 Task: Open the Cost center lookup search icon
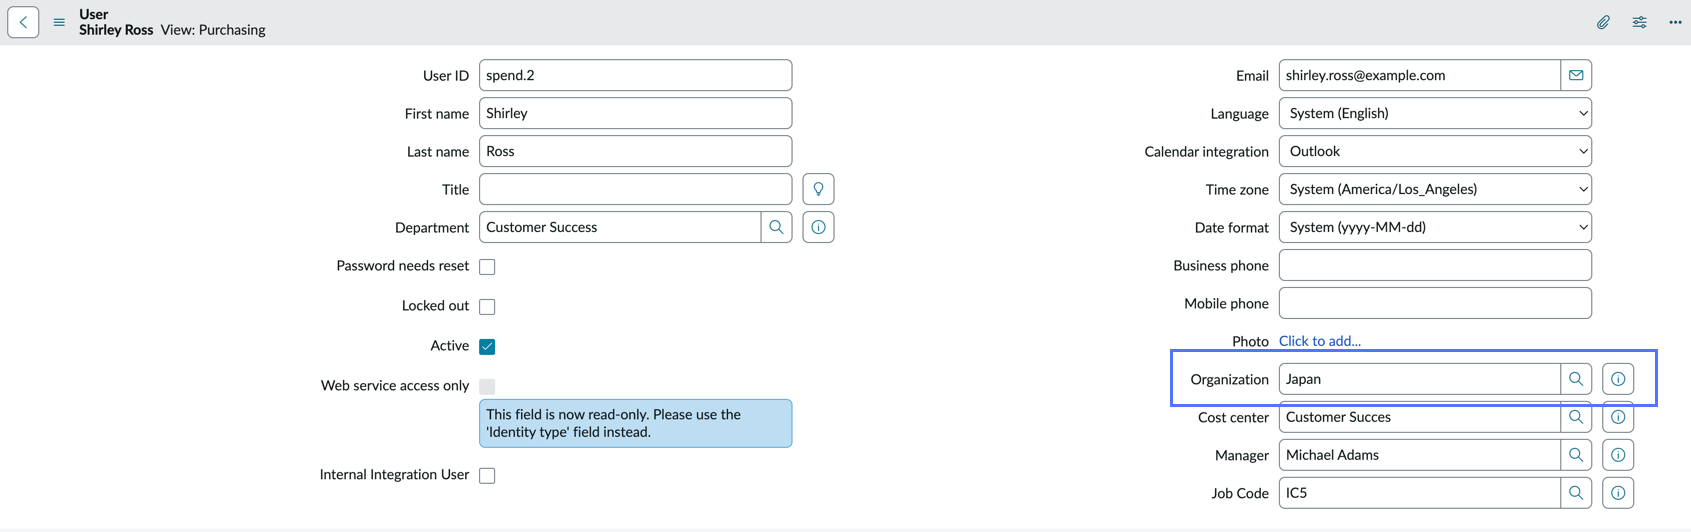1576,417
